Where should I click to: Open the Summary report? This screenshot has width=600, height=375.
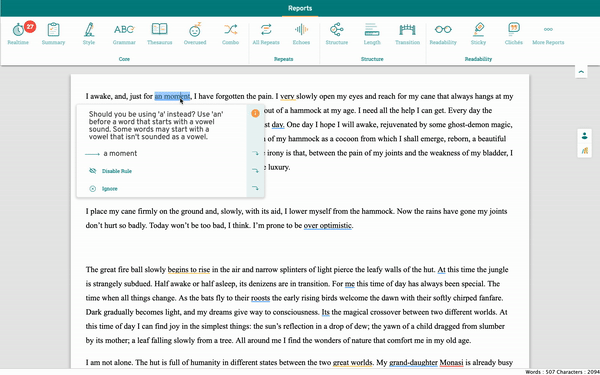coord(53,34)
